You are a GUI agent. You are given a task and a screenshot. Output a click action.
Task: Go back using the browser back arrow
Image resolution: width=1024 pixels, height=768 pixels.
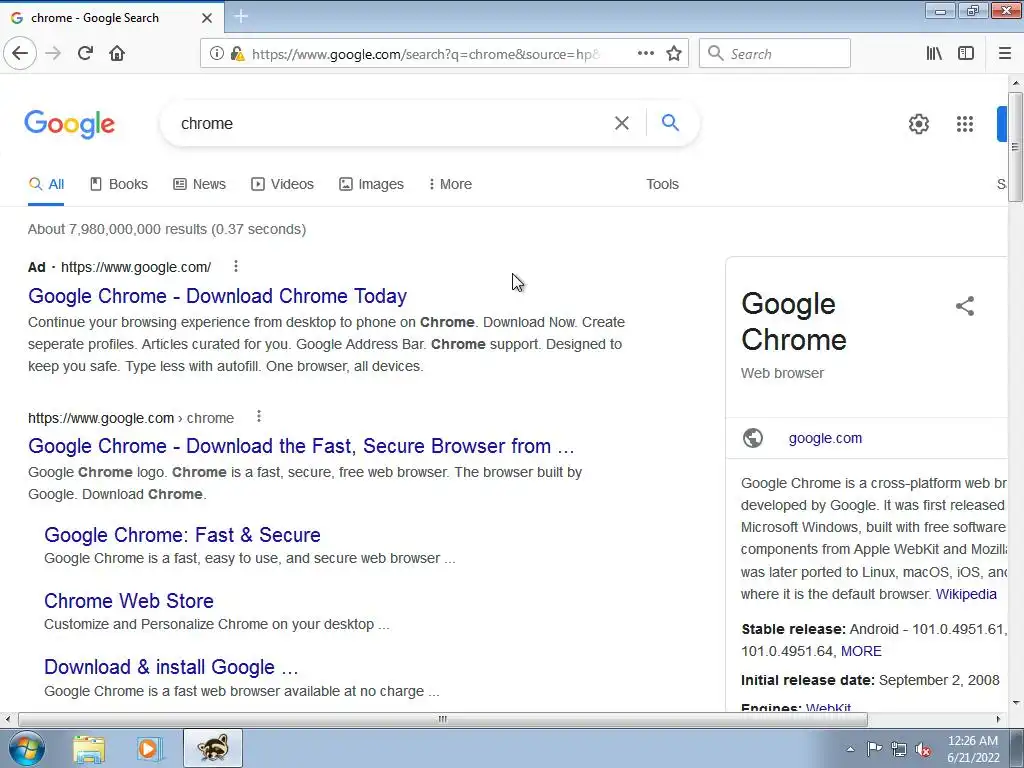pyautogui.click(x=20, y=53)
